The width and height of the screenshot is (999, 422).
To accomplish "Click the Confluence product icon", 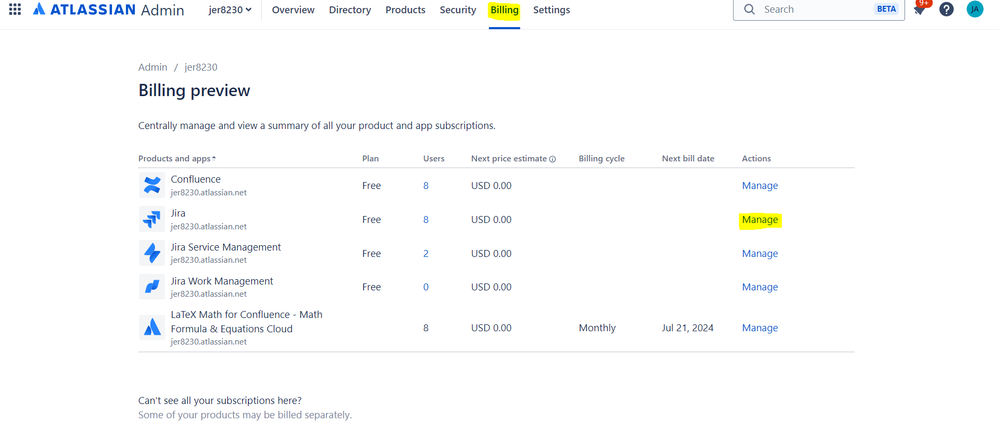I will tap(152, 186).
